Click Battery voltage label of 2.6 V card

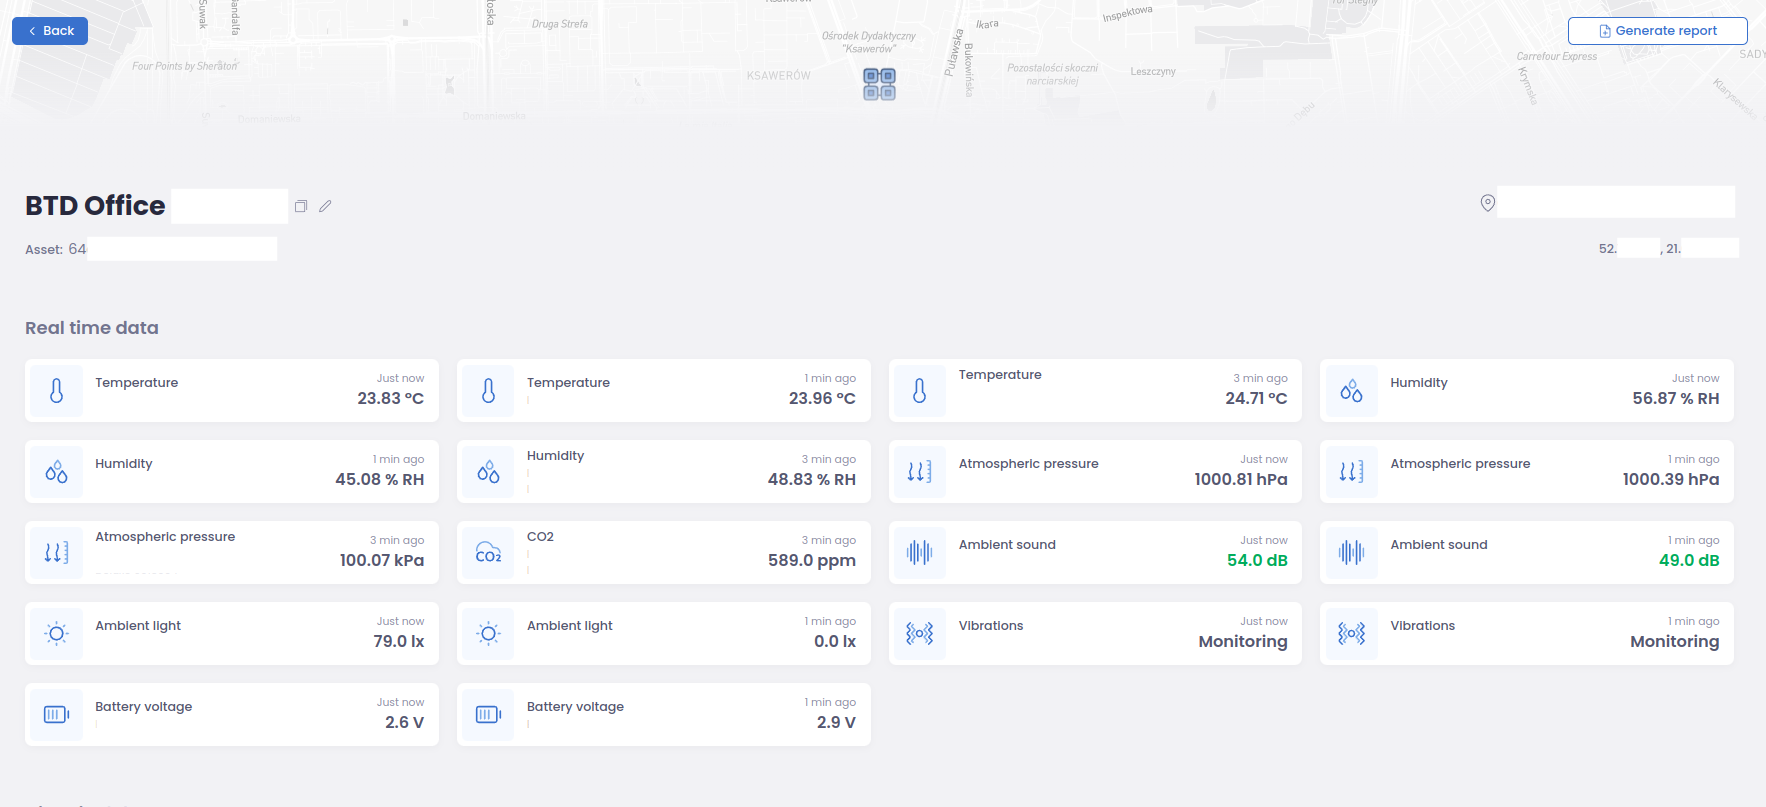click(x=144, y=707)
